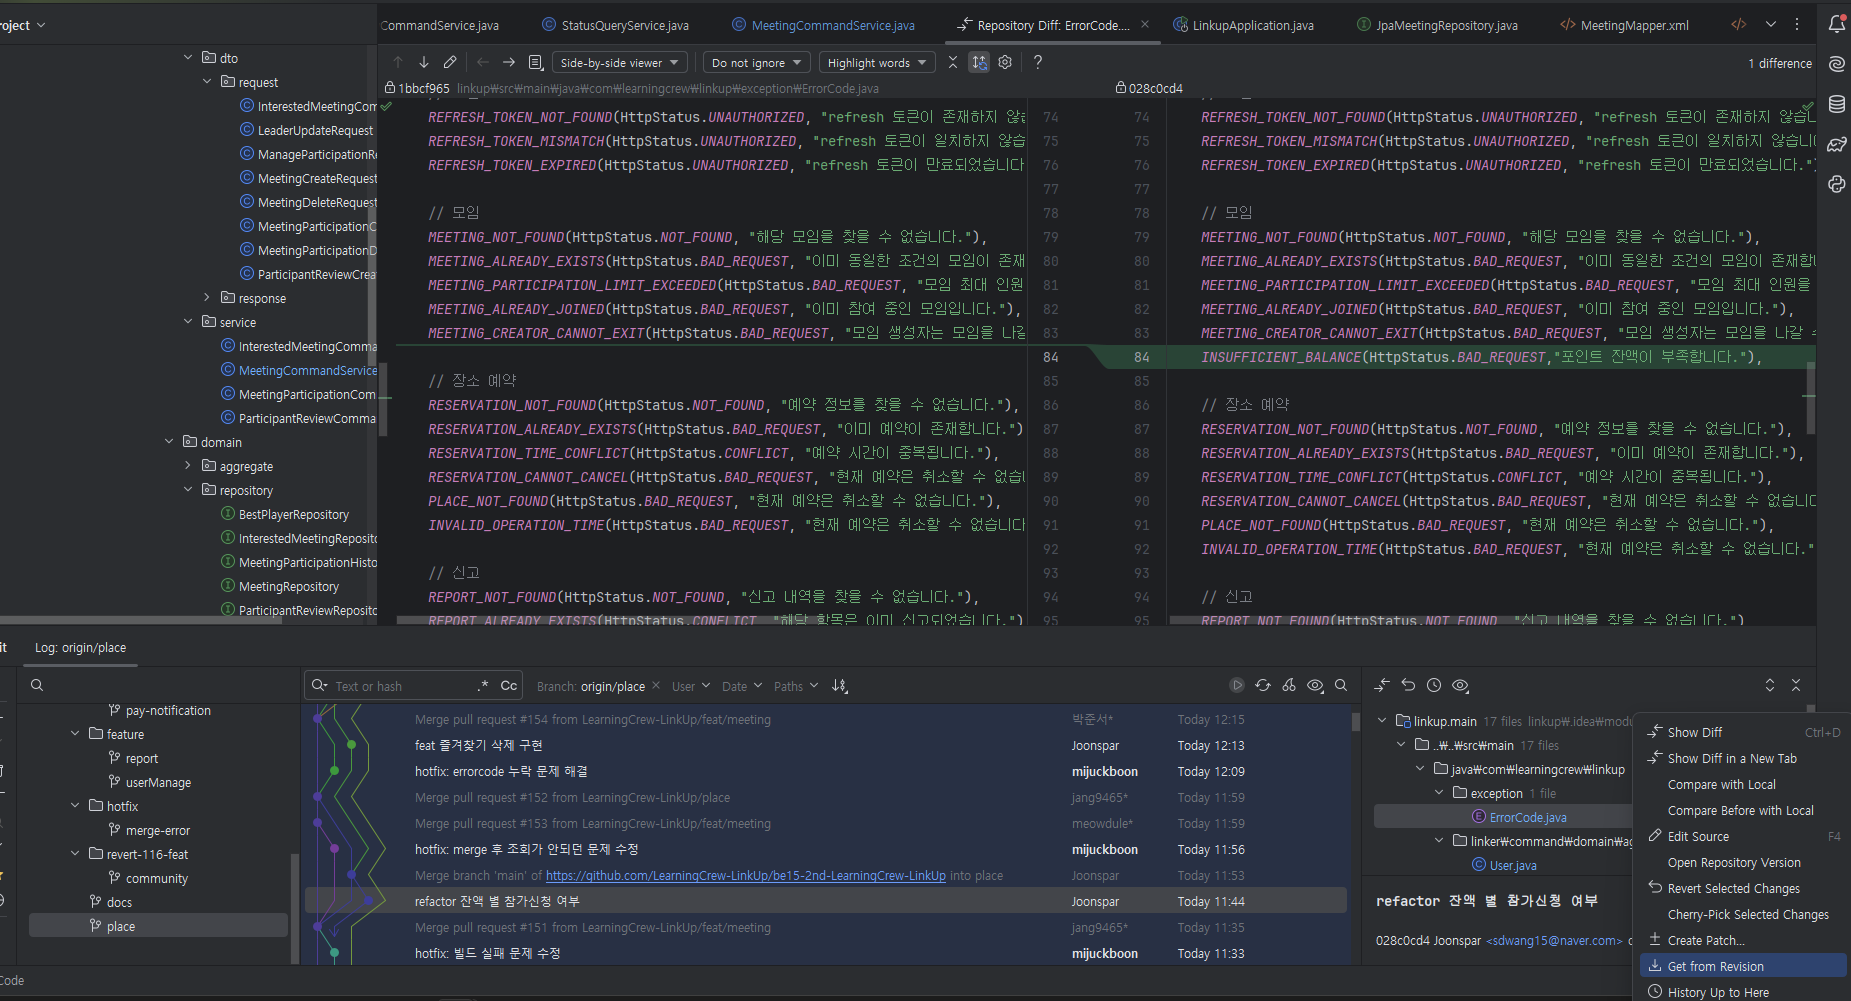Open the Database tool window icon
The height and width of the screenshot is (1001, 1851).
tap(1837, 104)
